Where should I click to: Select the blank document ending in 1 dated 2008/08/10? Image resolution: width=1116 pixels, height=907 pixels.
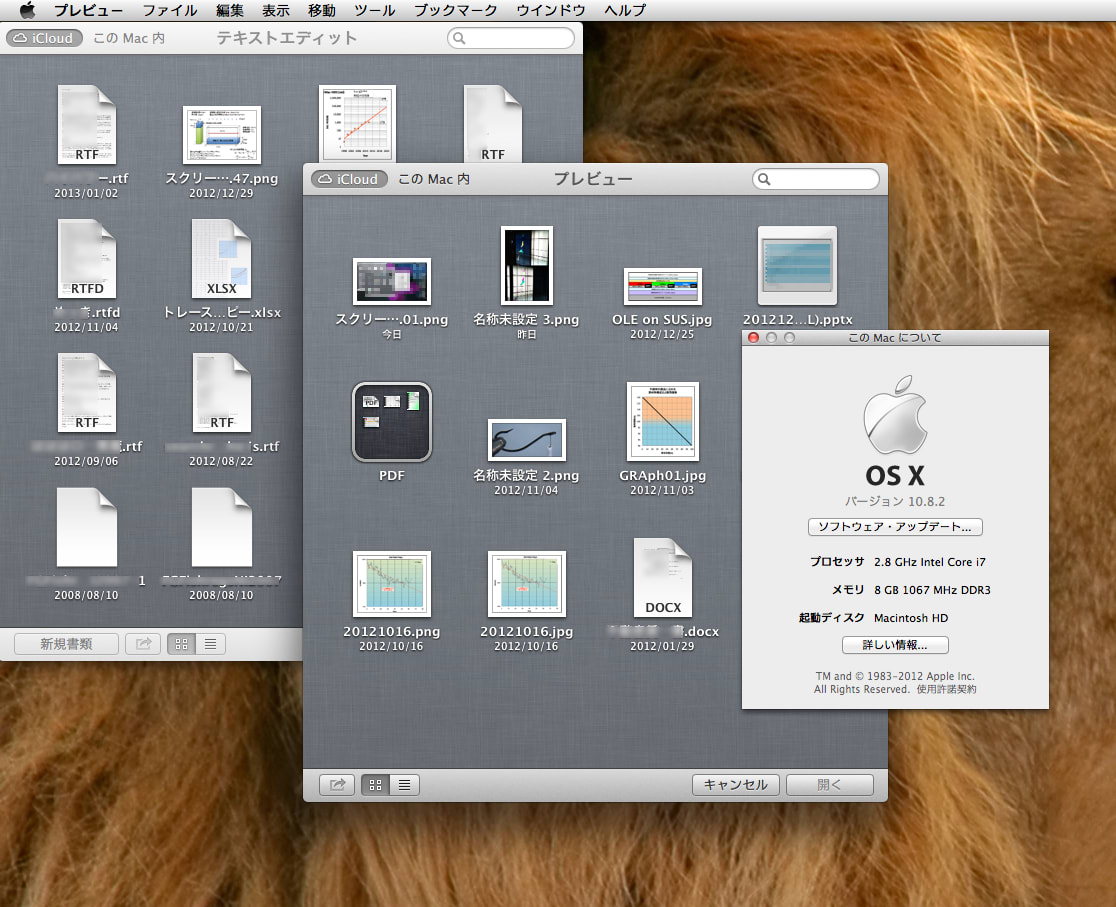[x=86, y=527]
